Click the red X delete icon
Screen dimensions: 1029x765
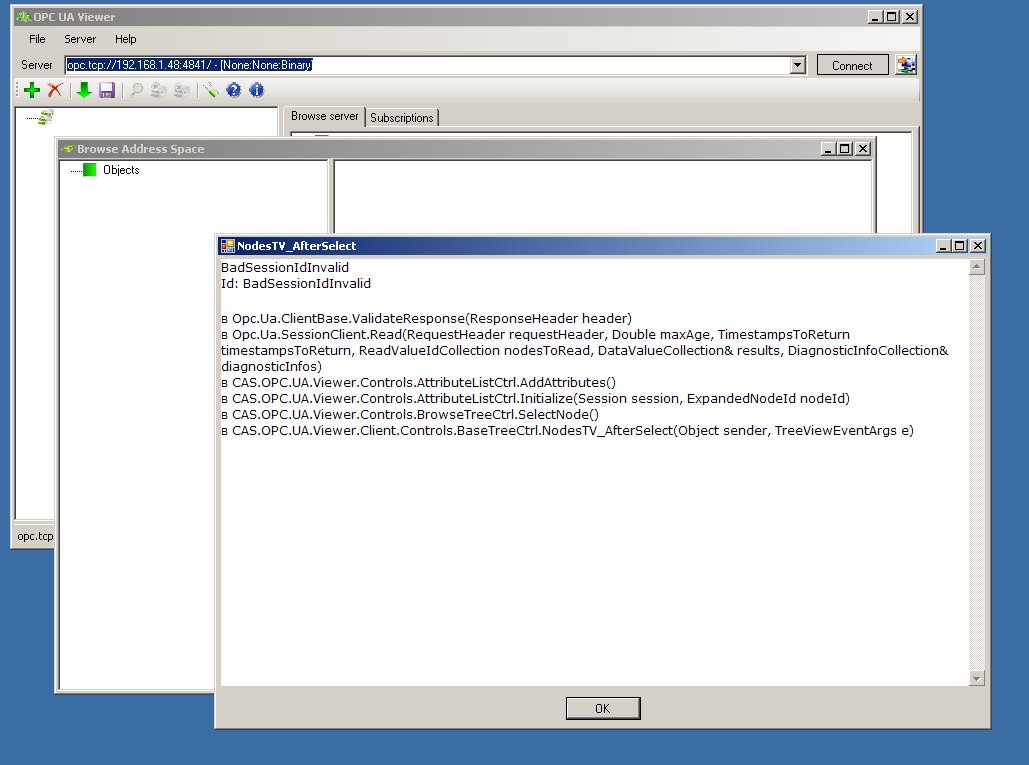tap(55, 90)
